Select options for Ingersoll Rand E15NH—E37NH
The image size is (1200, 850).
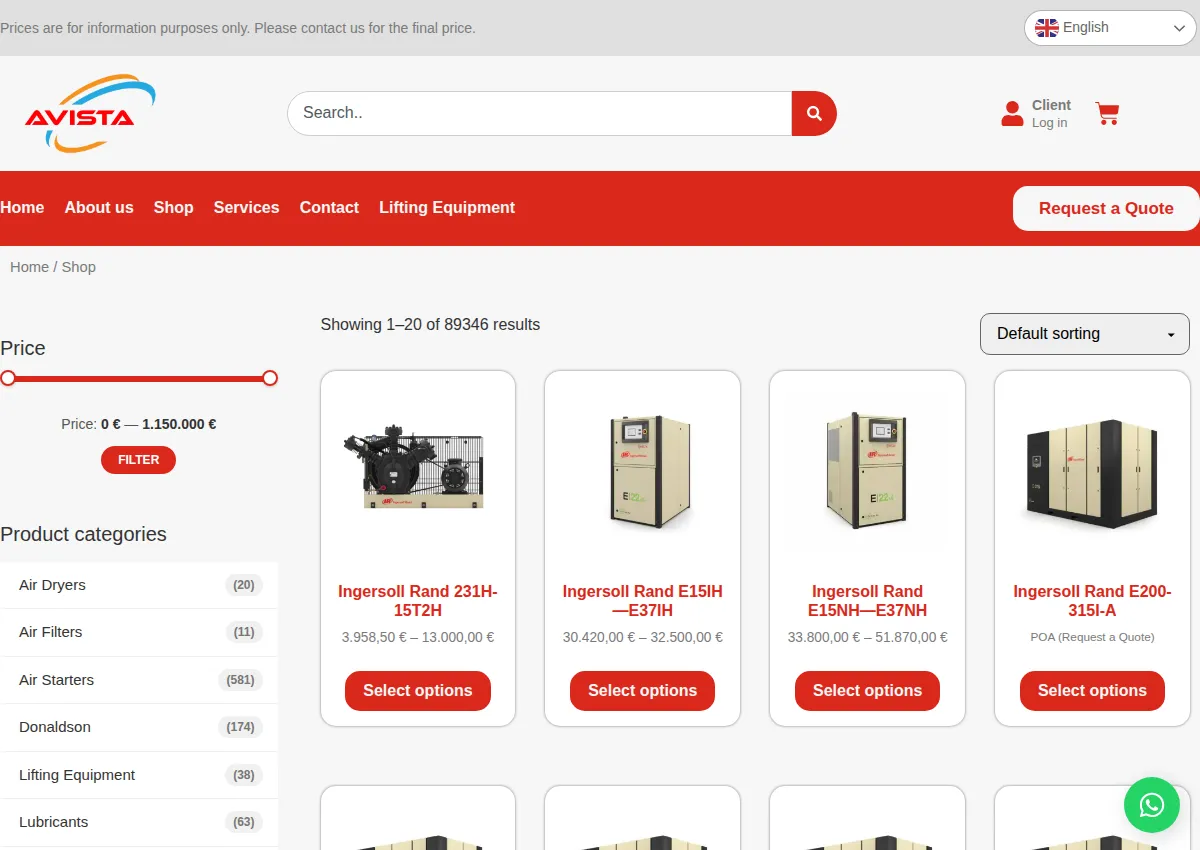[867, 691]
